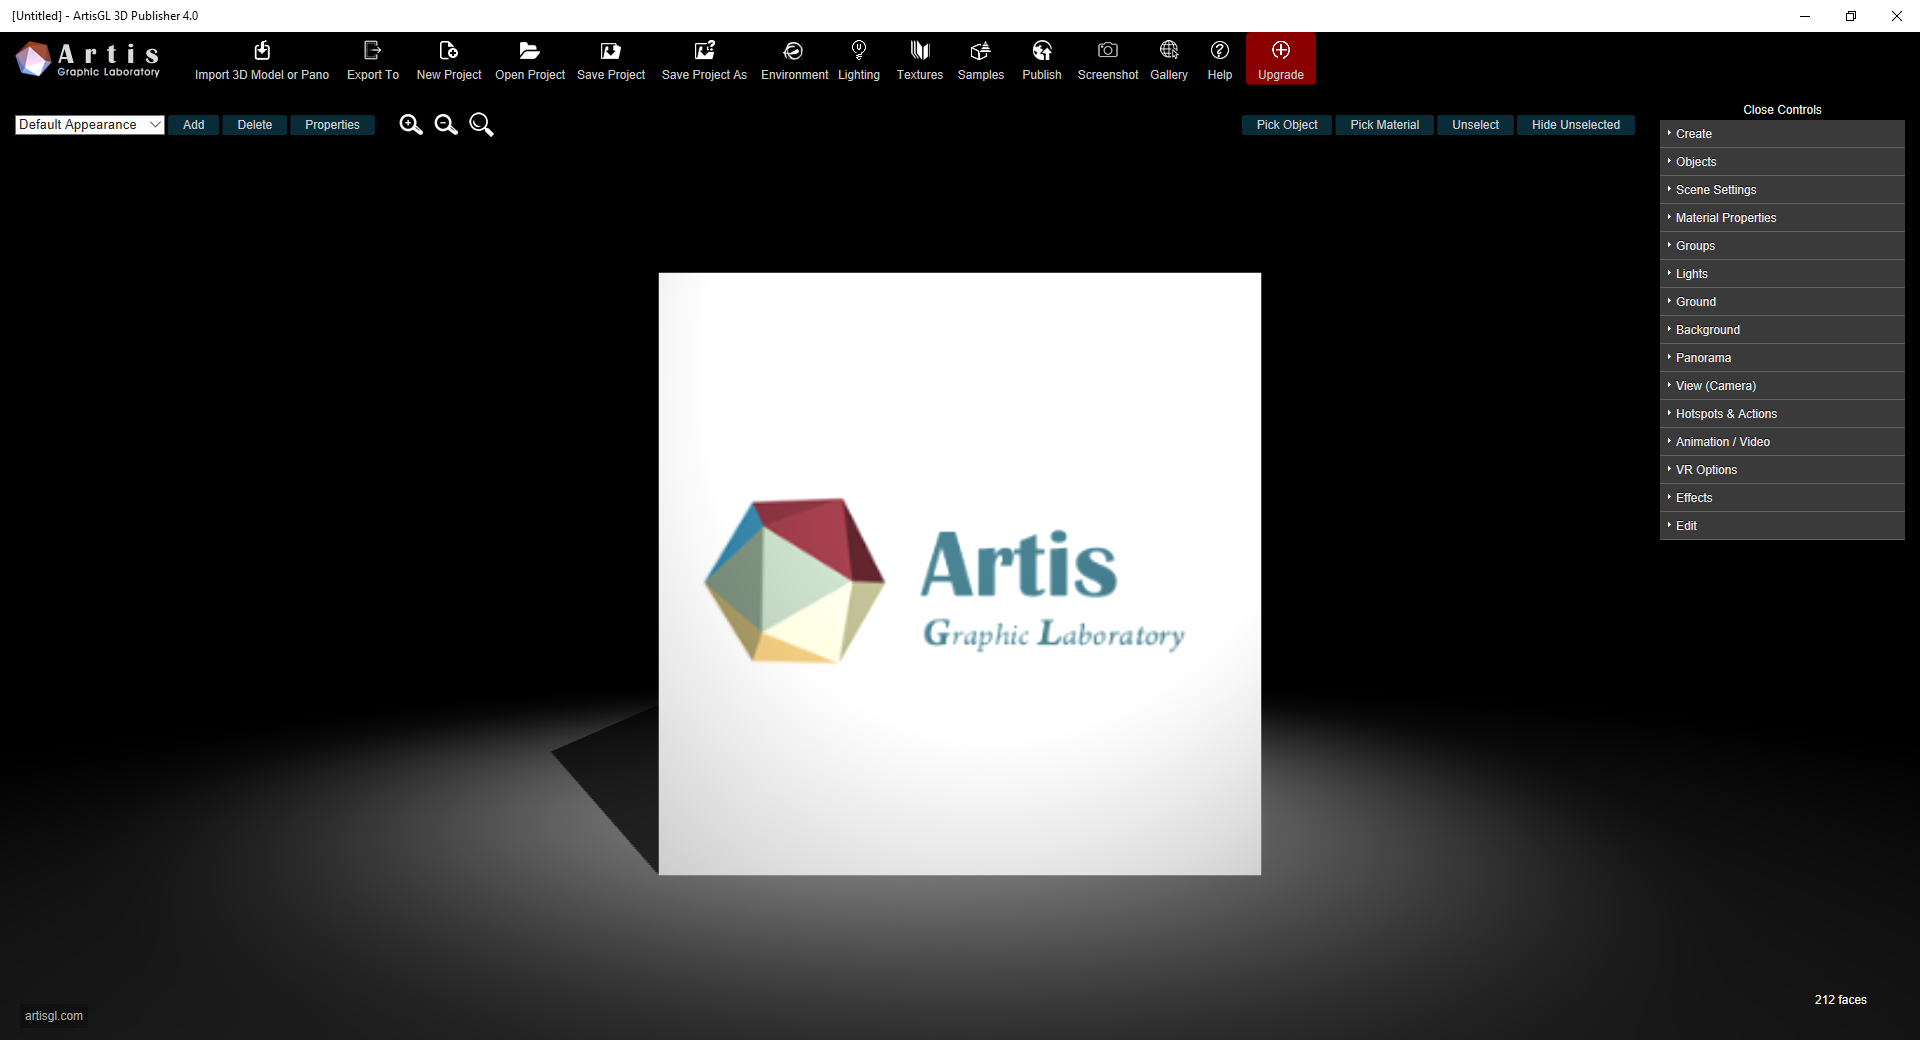Click the zoom fit magnifier

click(481, 124)
